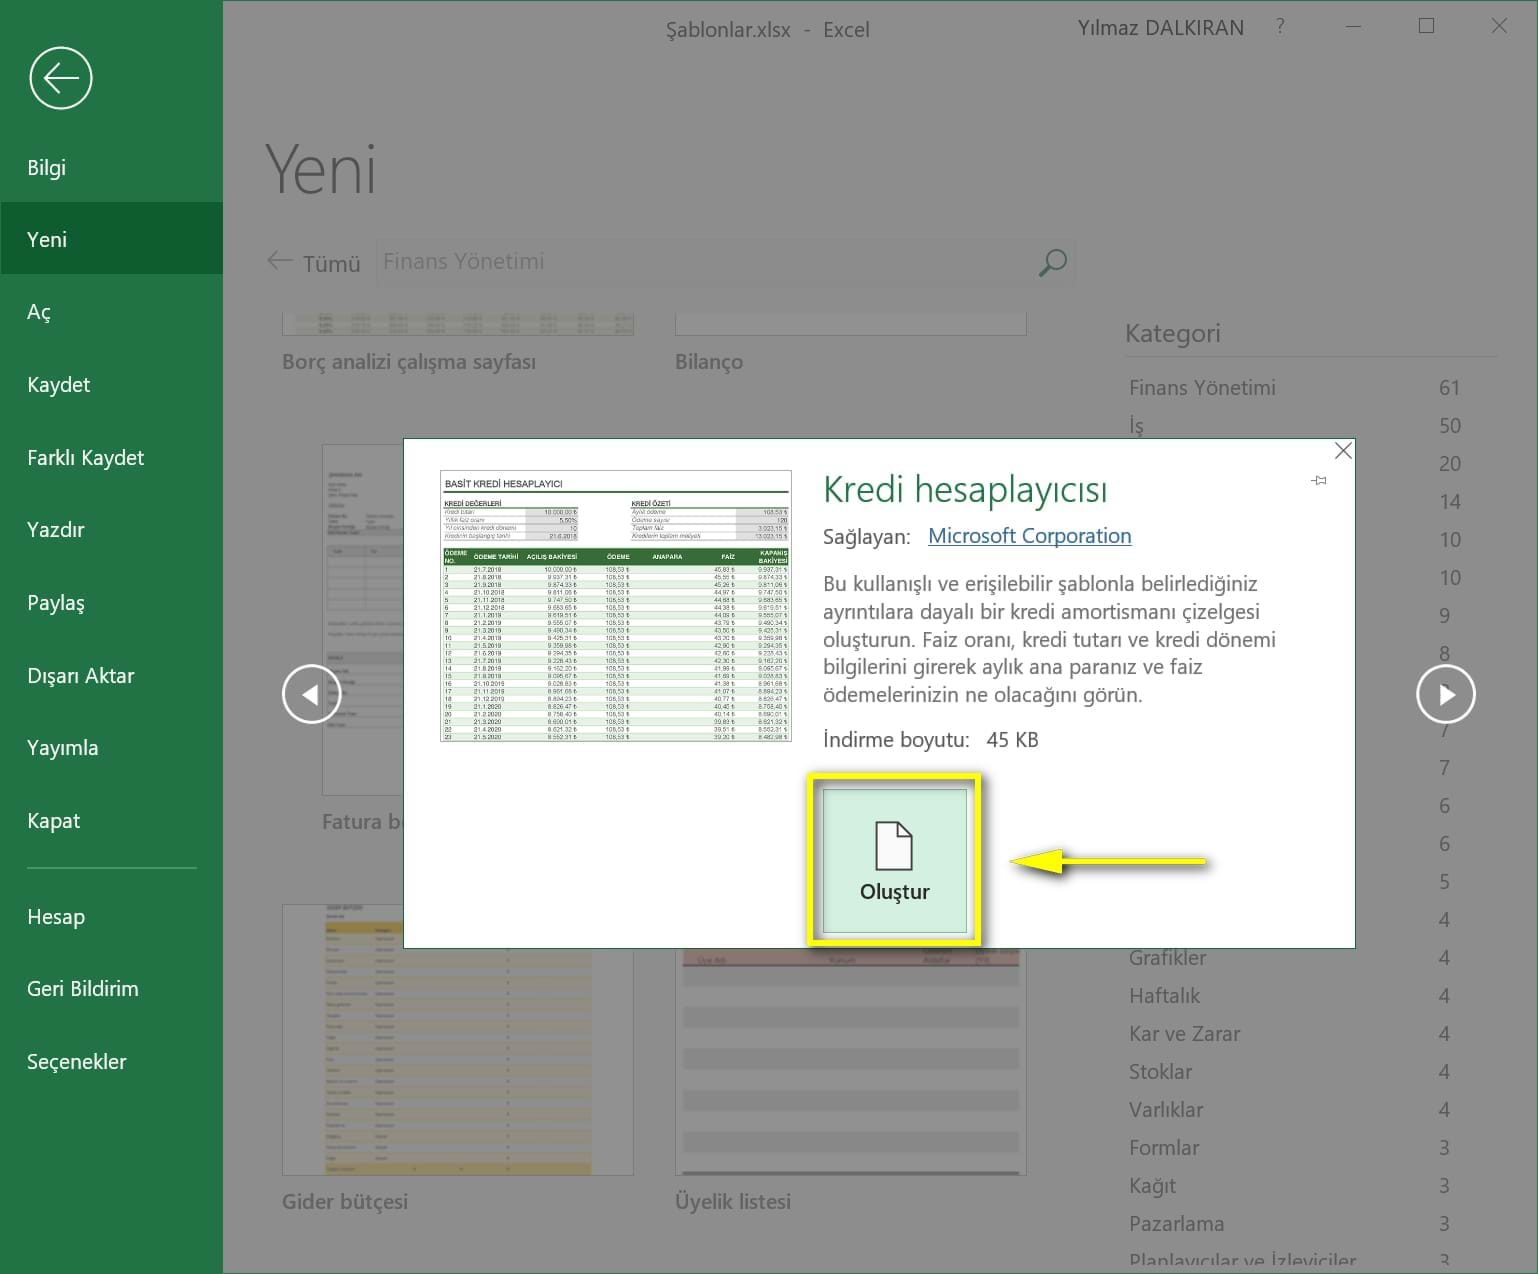
Task: Select Yeni in the sidebar
Action: [111, 239]
